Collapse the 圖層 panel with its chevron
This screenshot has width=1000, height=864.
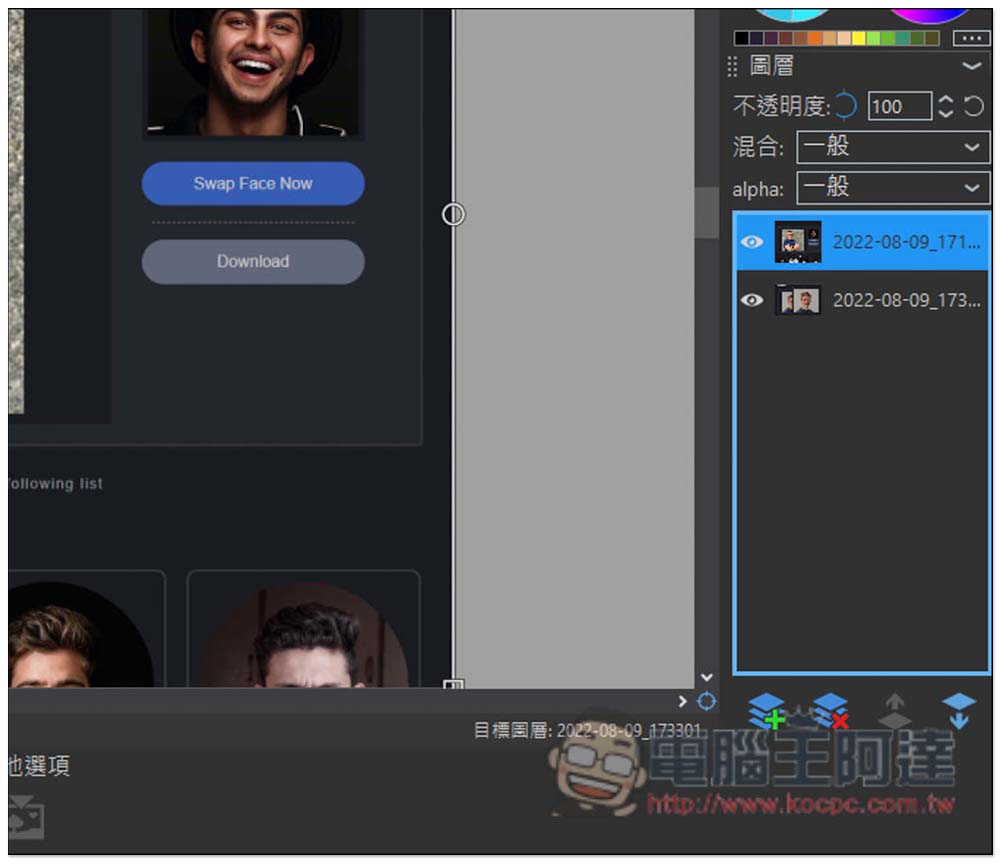coord(971,67)
